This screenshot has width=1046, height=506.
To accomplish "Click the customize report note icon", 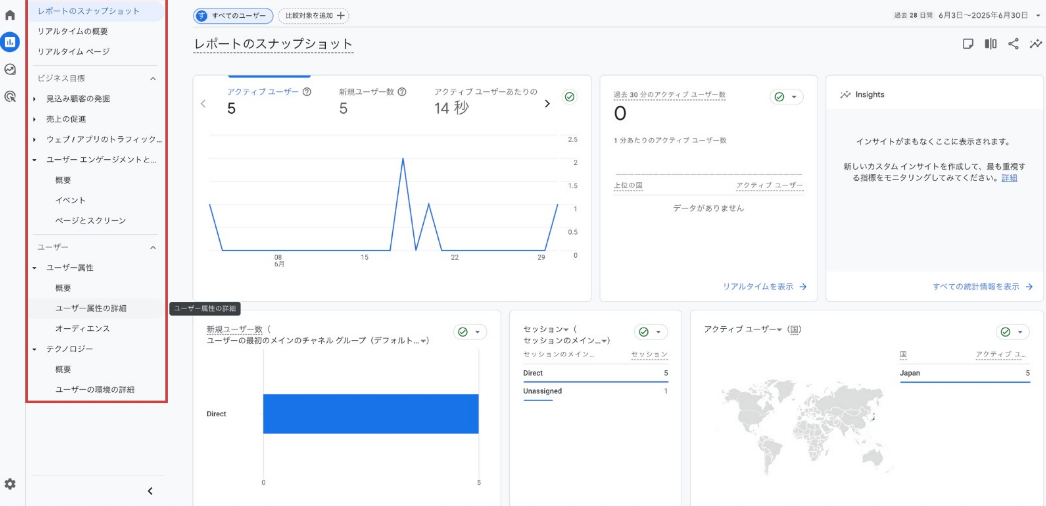I will (x=967, y=44).
